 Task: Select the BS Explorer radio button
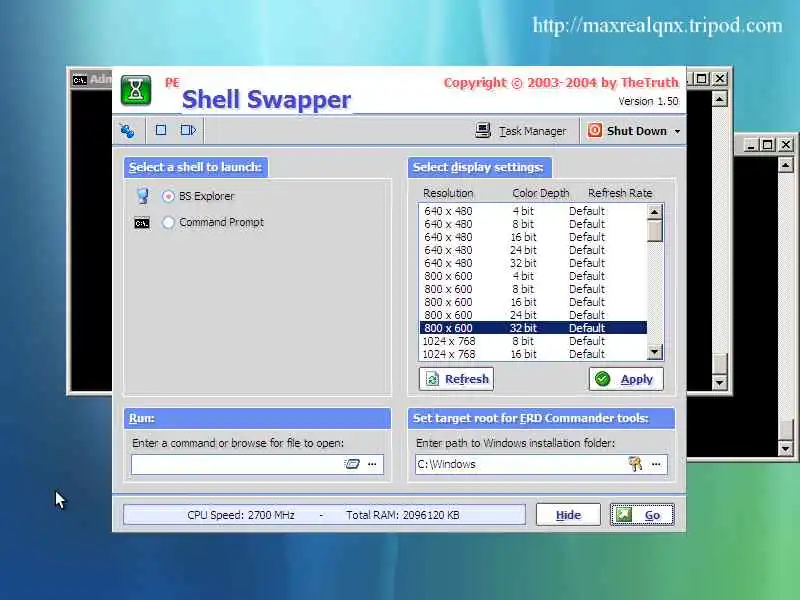point(168,196)
